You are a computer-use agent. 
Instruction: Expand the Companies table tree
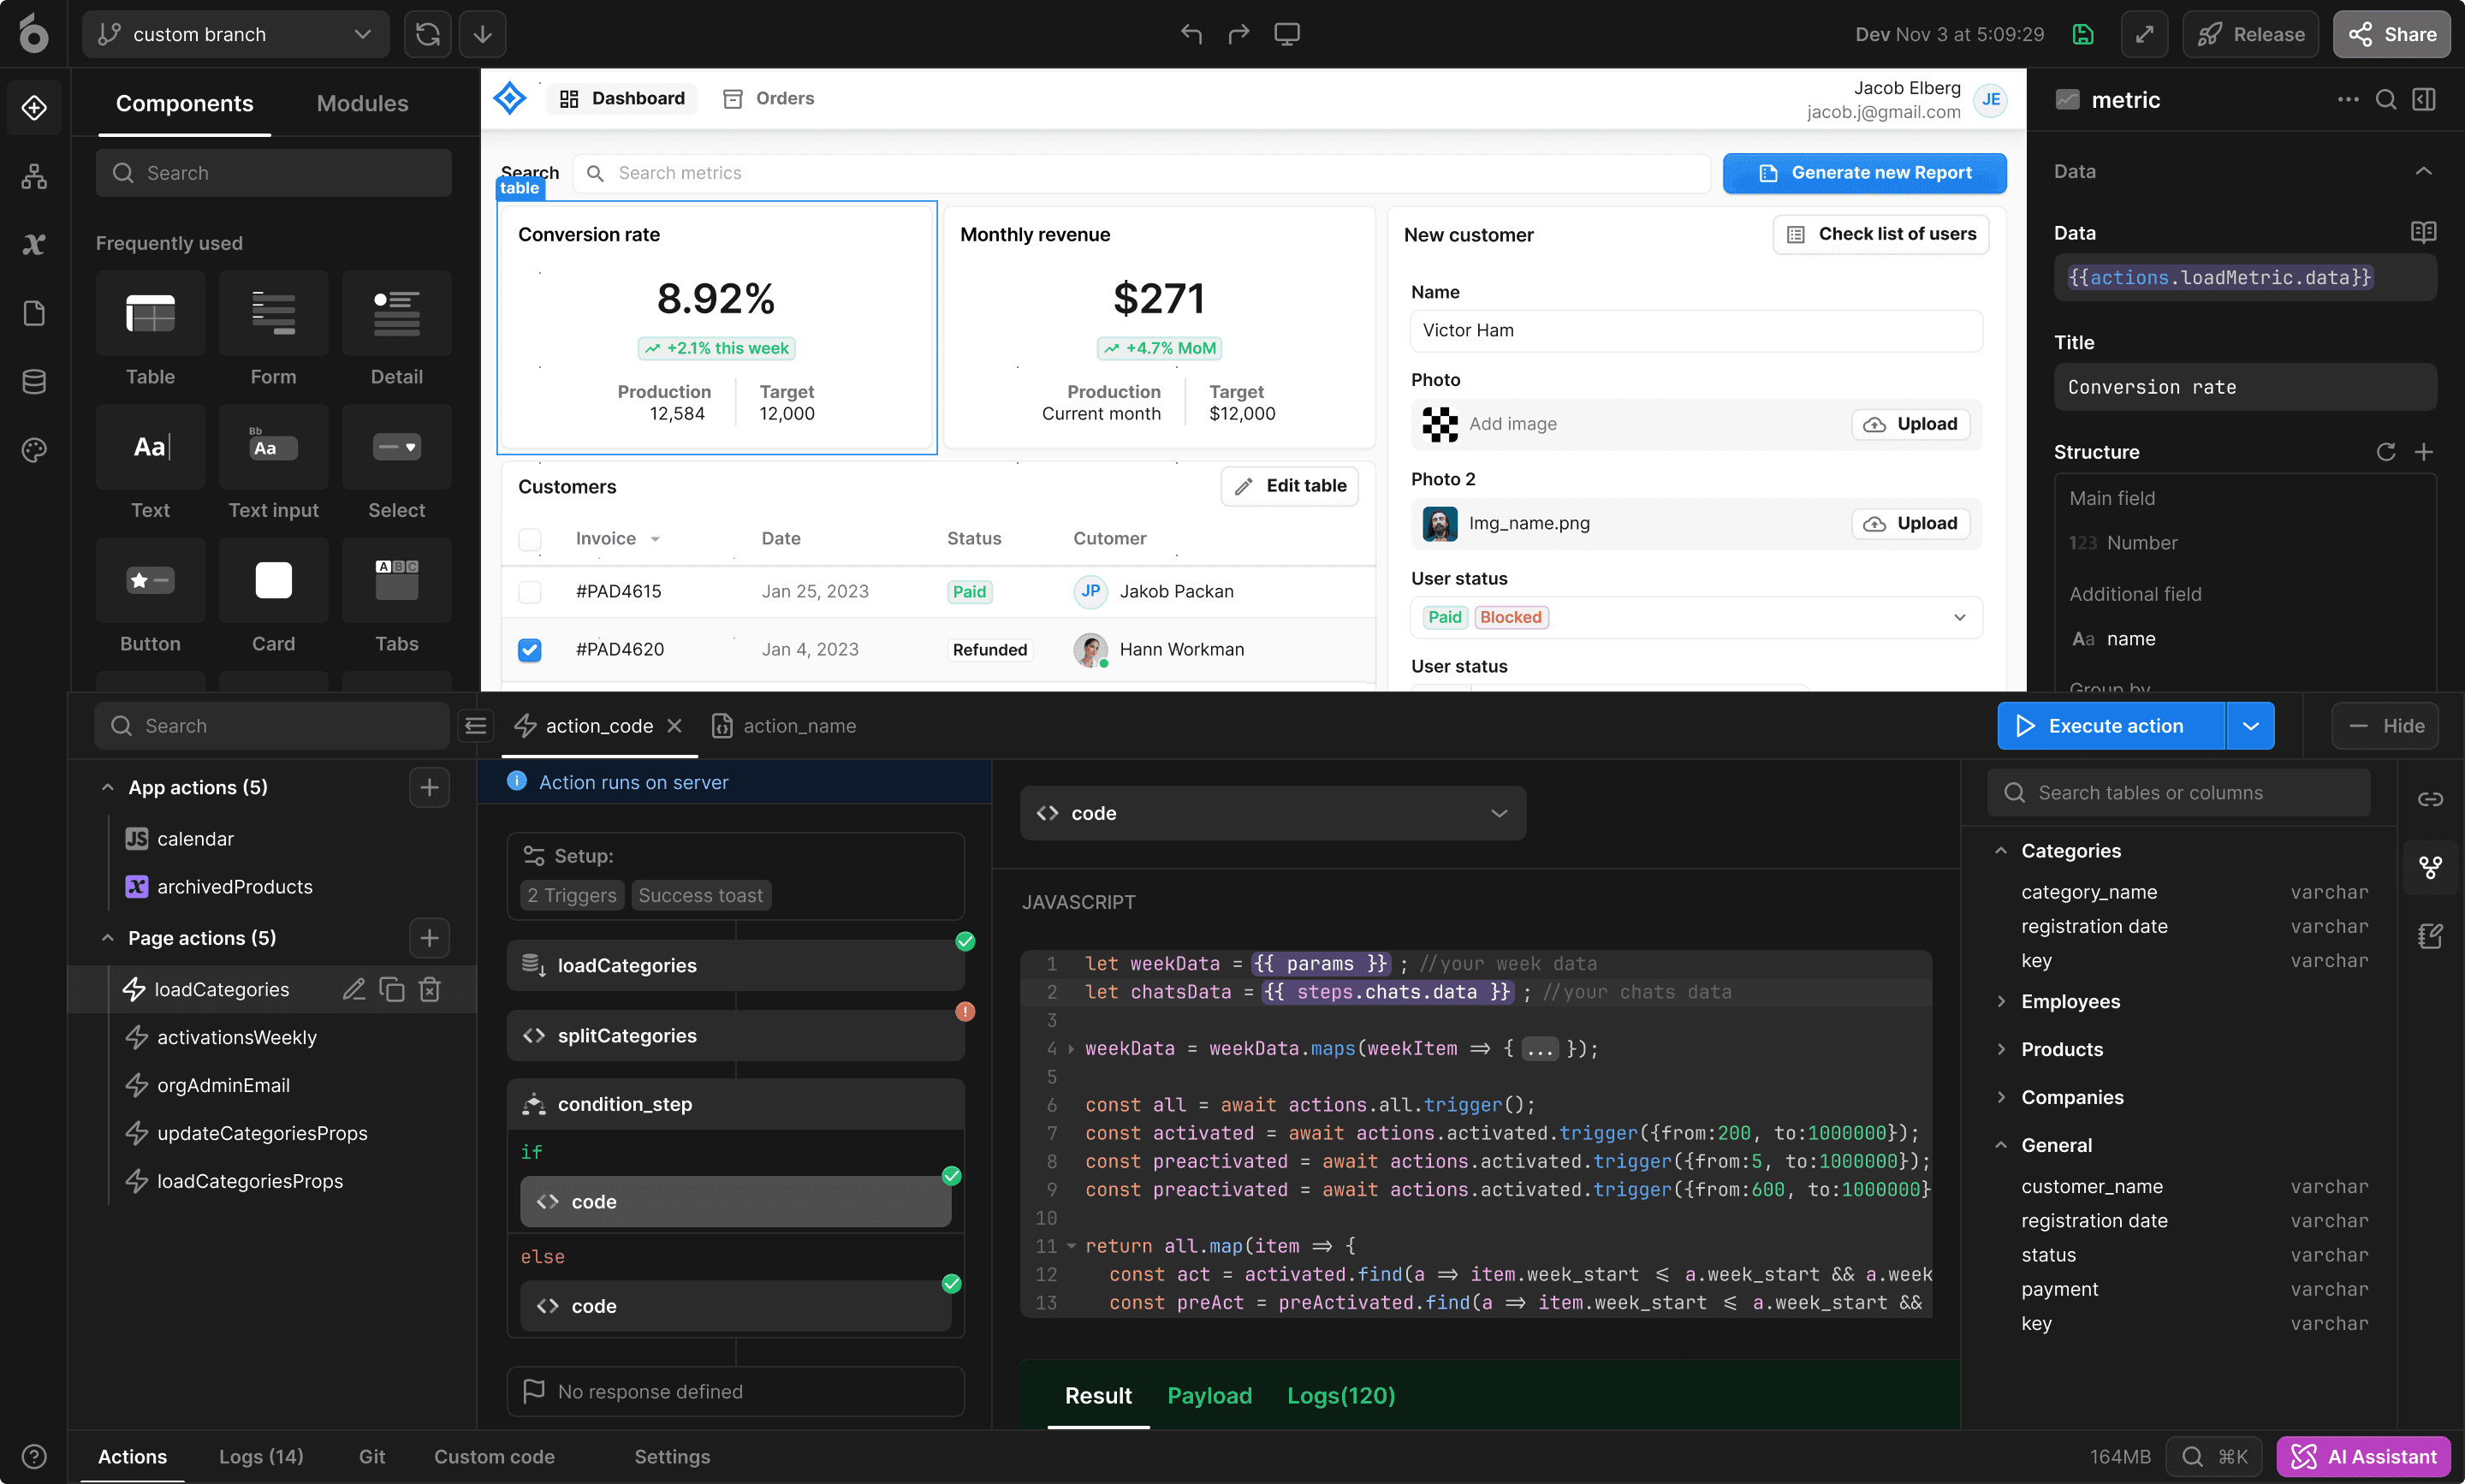coord(2001,1098)
